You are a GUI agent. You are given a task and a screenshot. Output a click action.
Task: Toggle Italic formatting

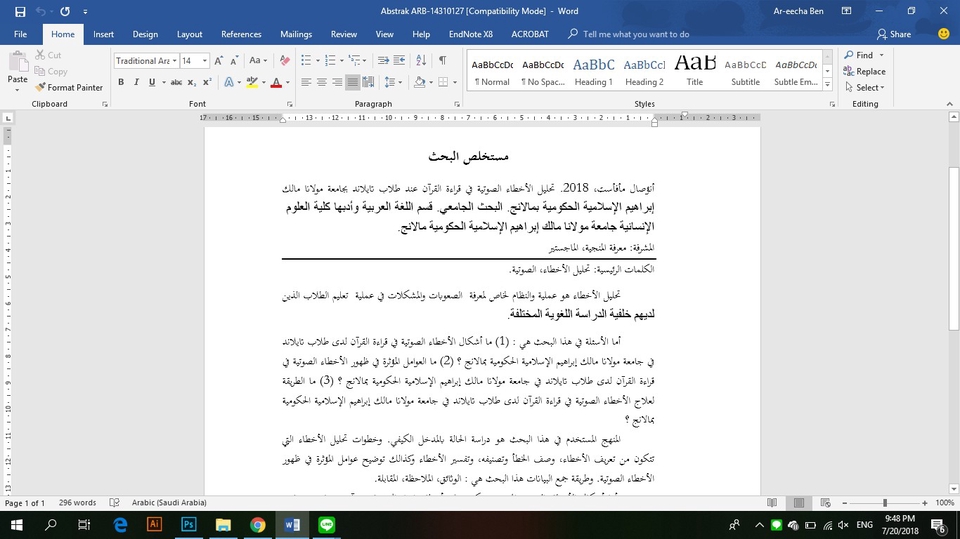point(136,82)
